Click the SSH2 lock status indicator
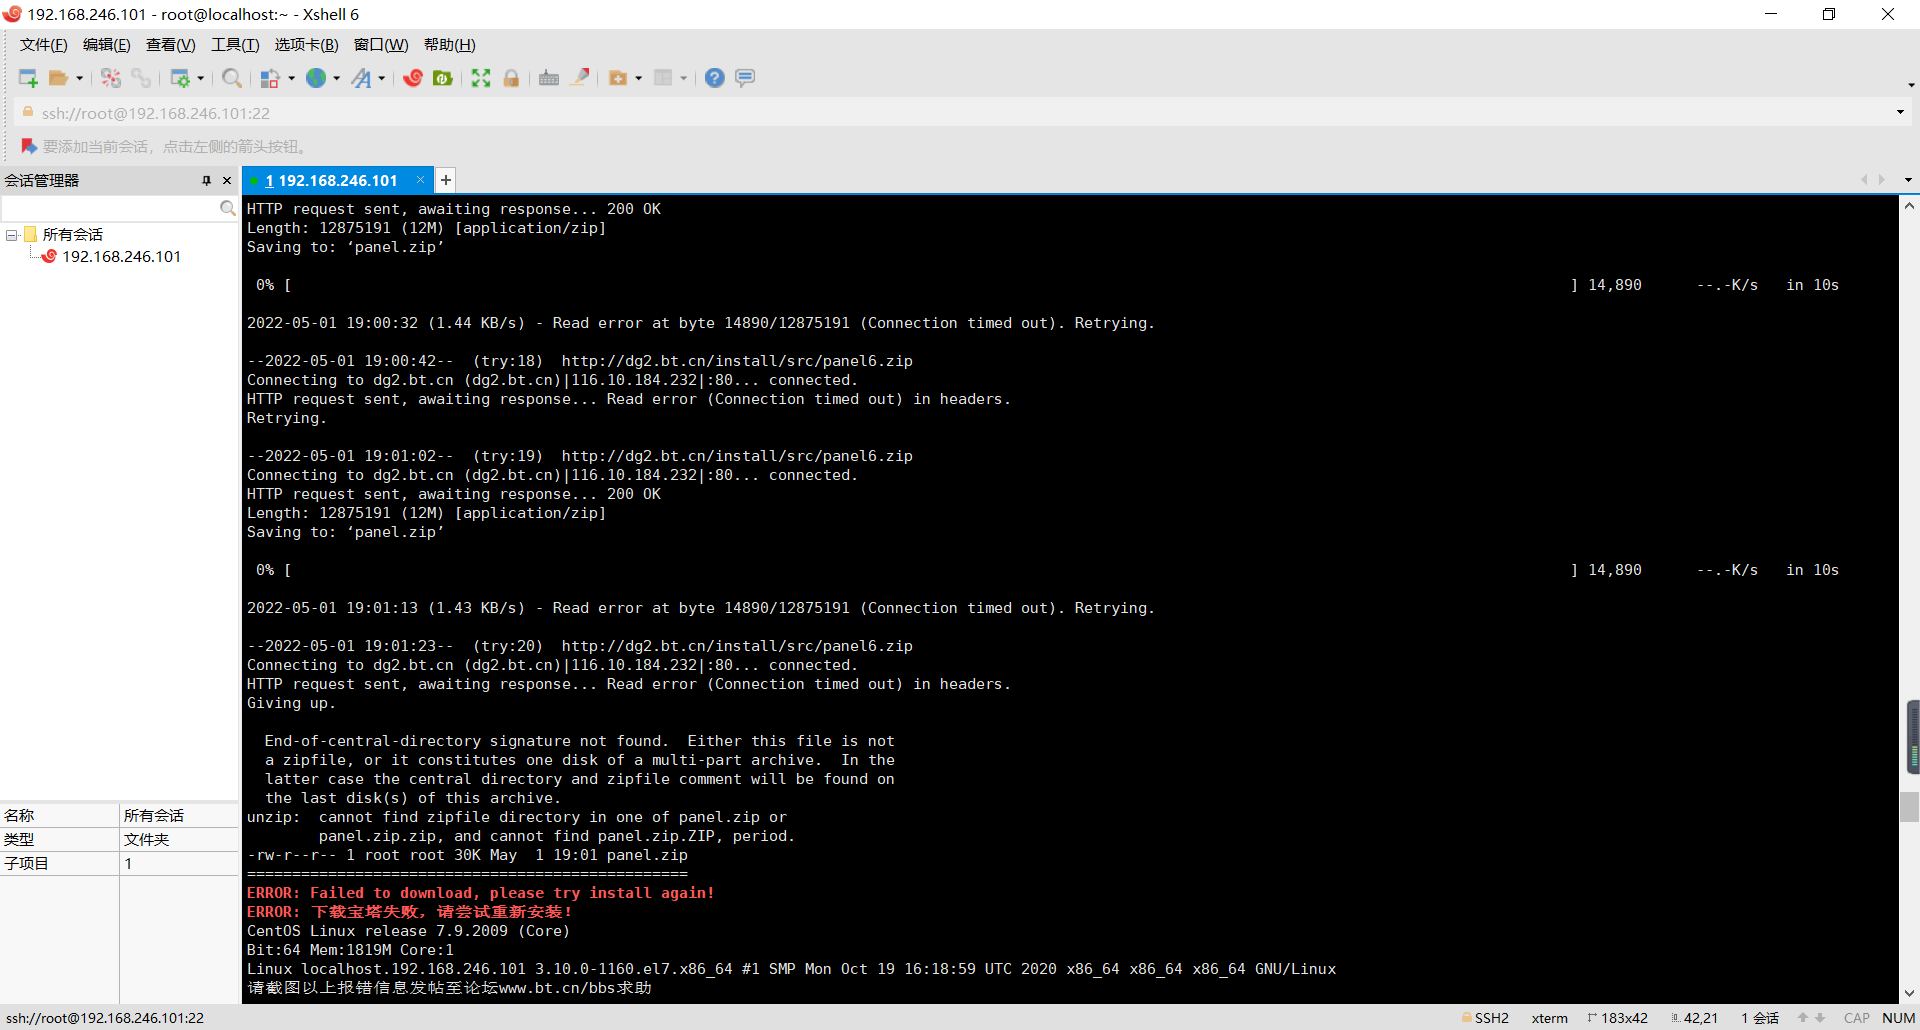 coord(1485,1018)
